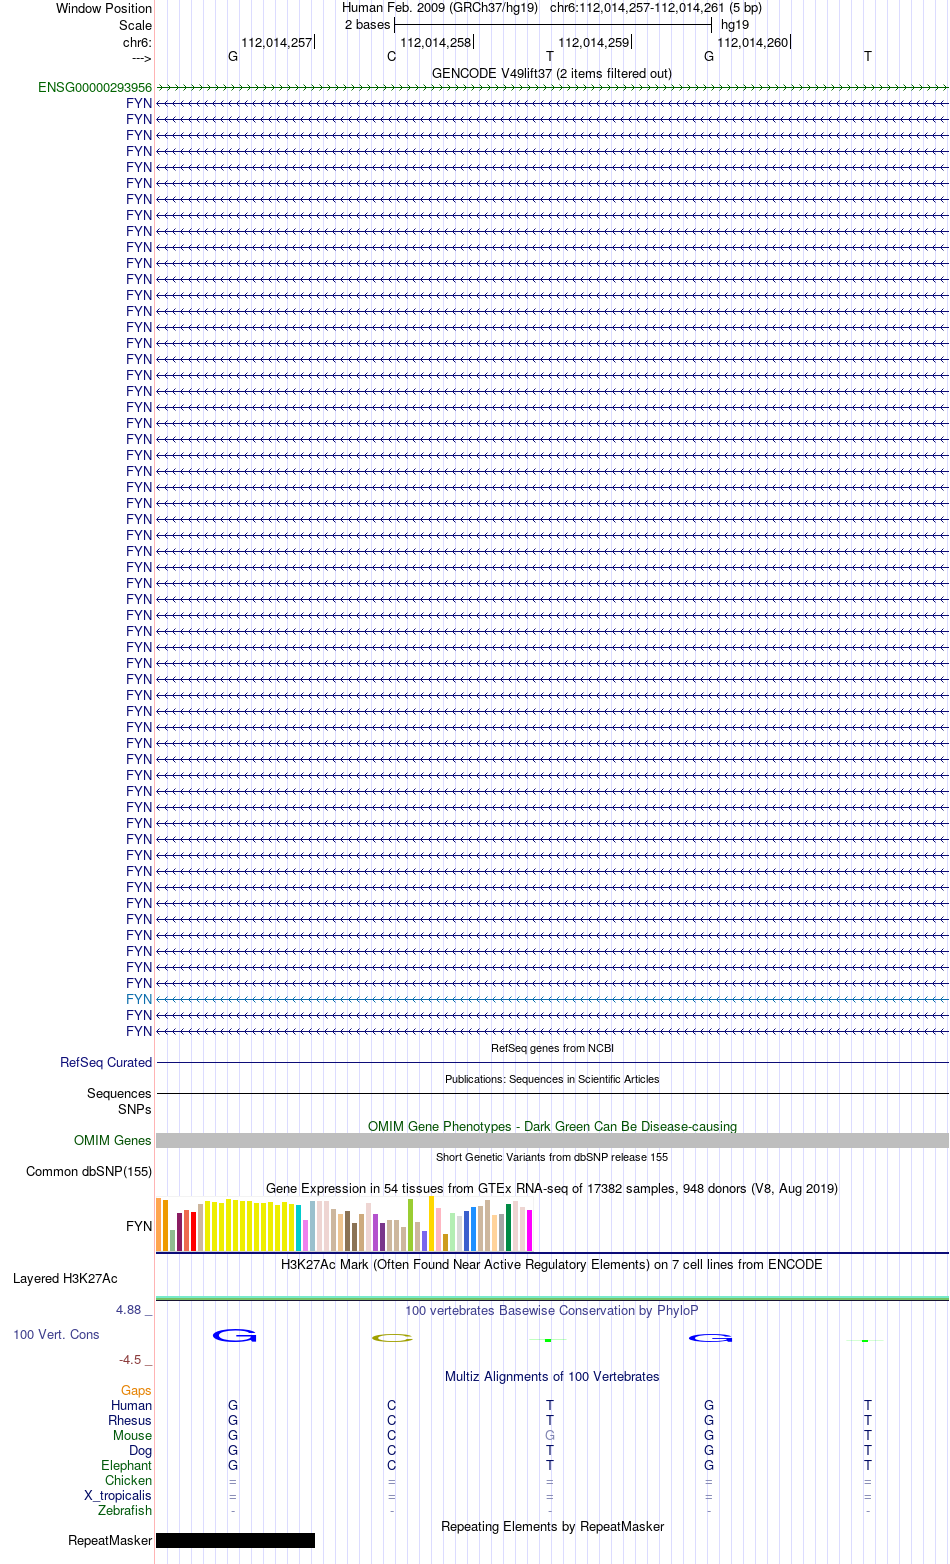Click the dark green bar in GTEx chart

(509, 1228)
